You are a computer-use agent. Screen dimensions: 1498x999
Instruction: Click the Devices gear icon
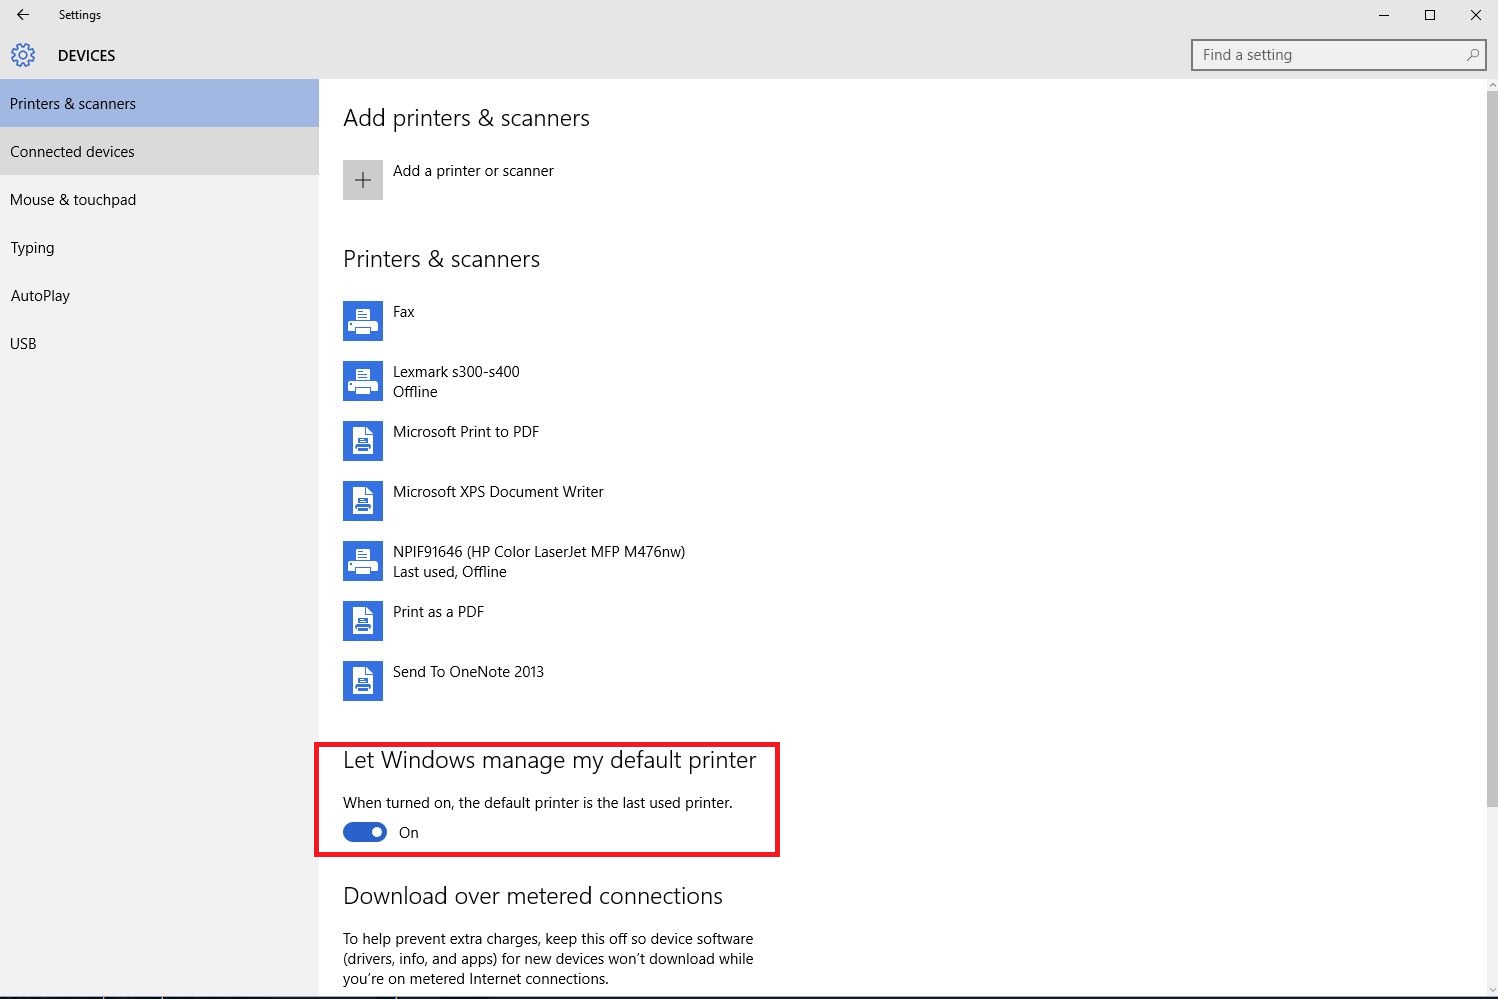23,55
